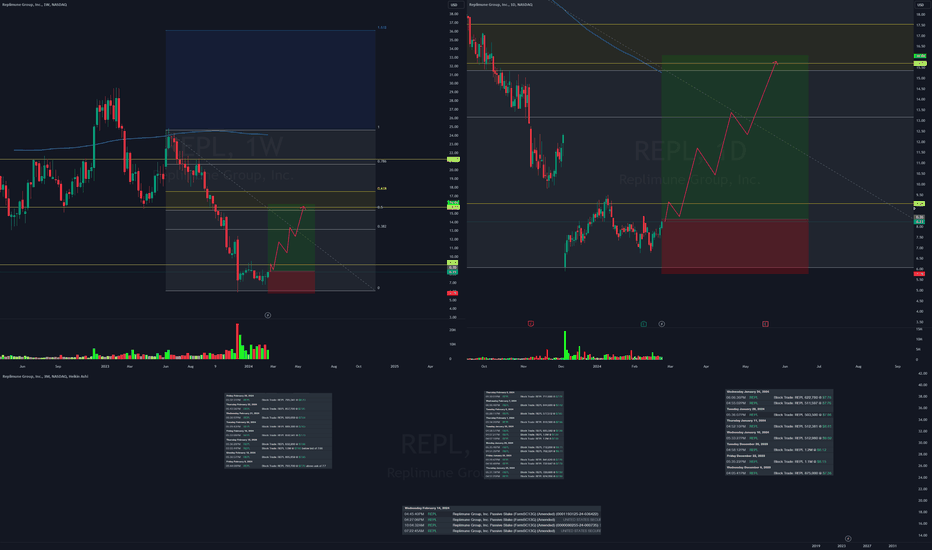Select the 0.382 Fibonacci level label
This screenshot has height=550, width=932.
coord(382,227)
